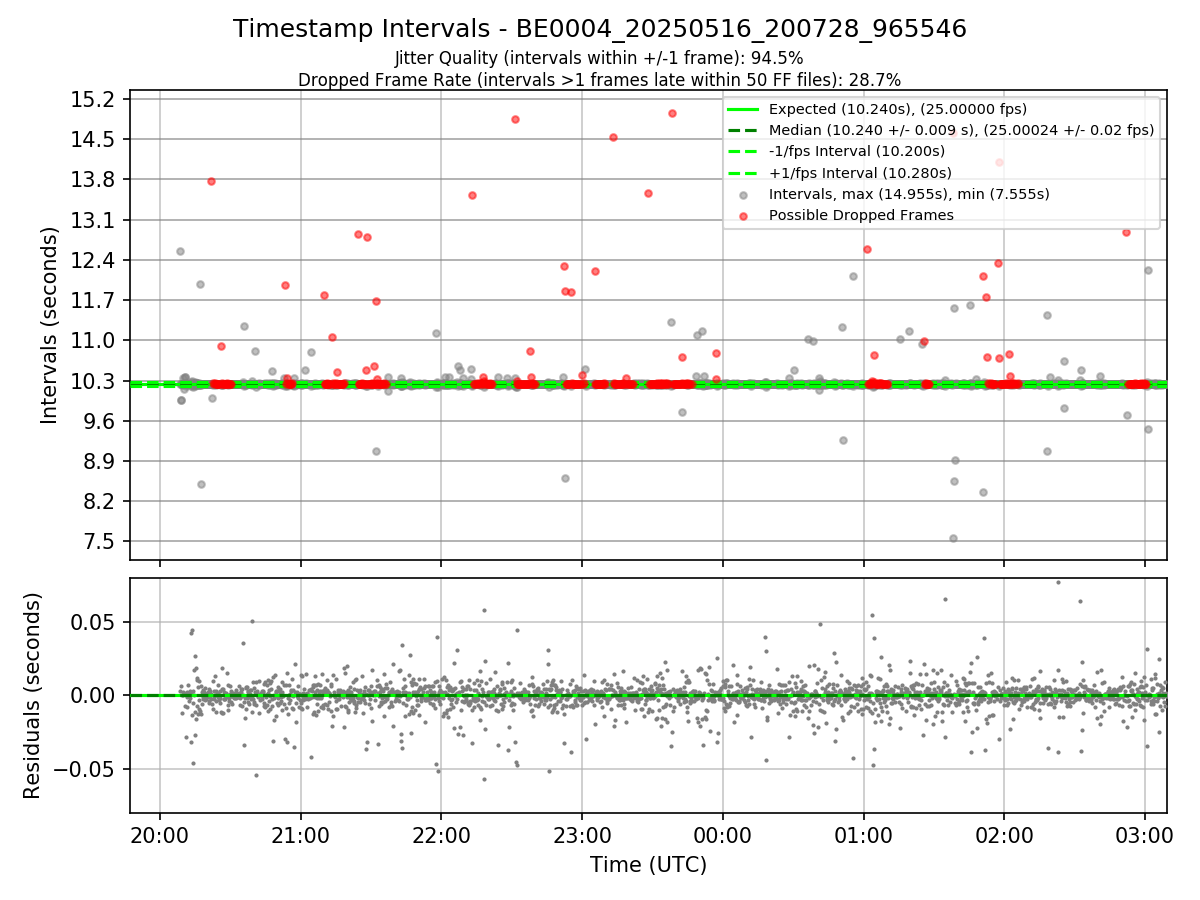
Task: Click the "8.2" y-axis tick label
Action: [101, 501]
